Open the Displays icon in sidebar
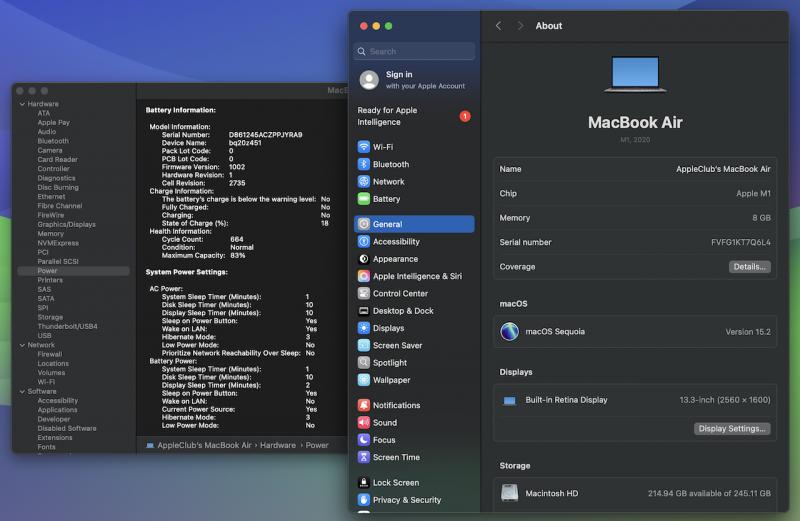800x521 pixels. [x=363, y=328]
